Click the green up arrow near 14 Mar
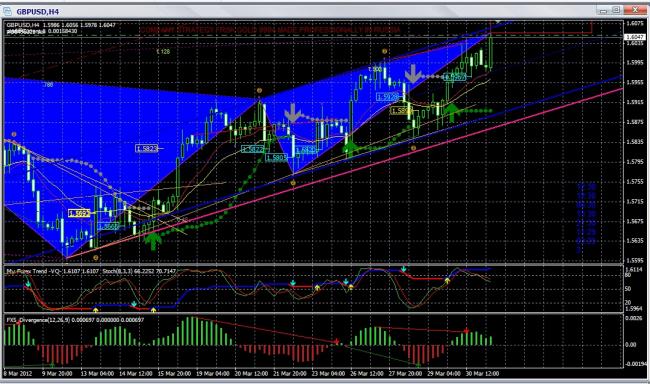Image resolution: width=650 pixels, height=384 pixels. pyautogui.click(x=153, y=241)
